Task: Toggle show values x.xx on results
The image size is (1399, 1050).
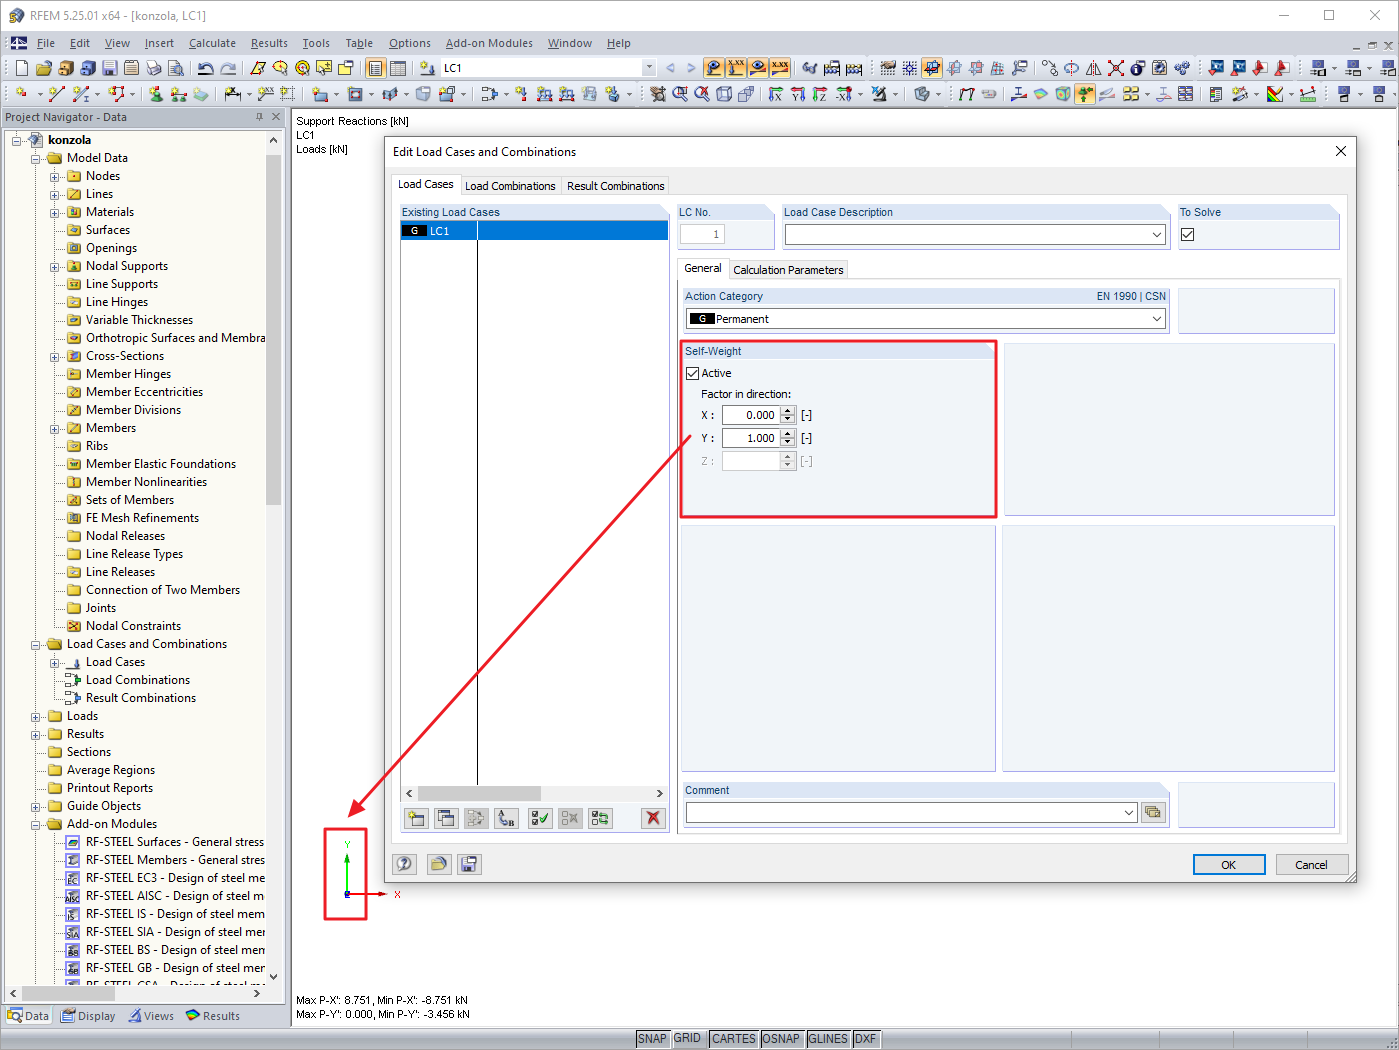Action: 780,68
